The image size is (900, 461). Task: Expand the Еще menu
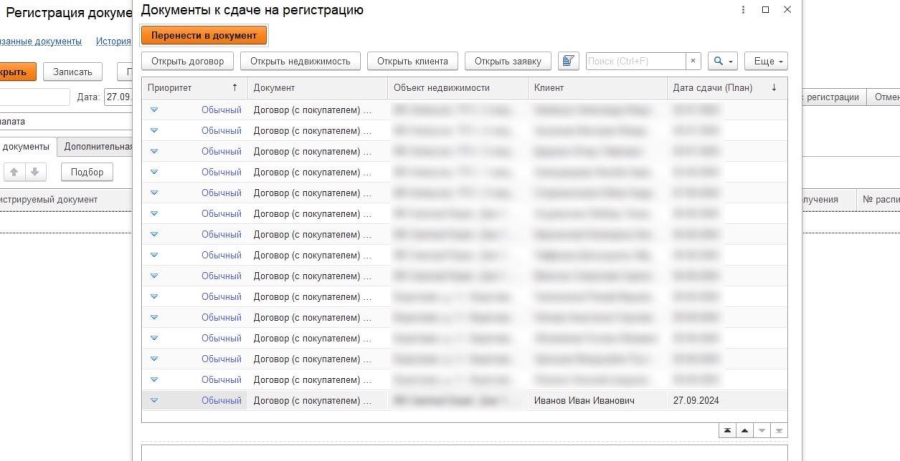pyautogui.click(x=767, y=61)
